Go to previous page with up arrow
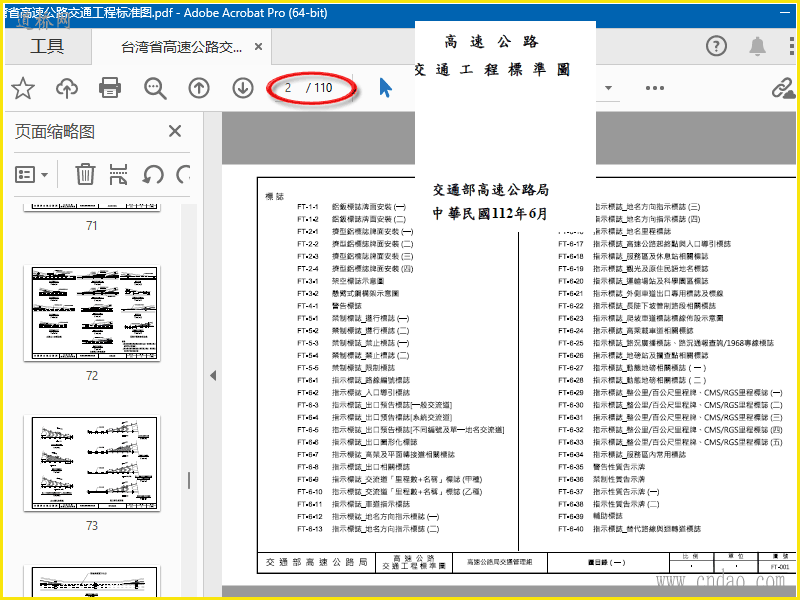This screenshot has height=600, width=800. point(199,88)
